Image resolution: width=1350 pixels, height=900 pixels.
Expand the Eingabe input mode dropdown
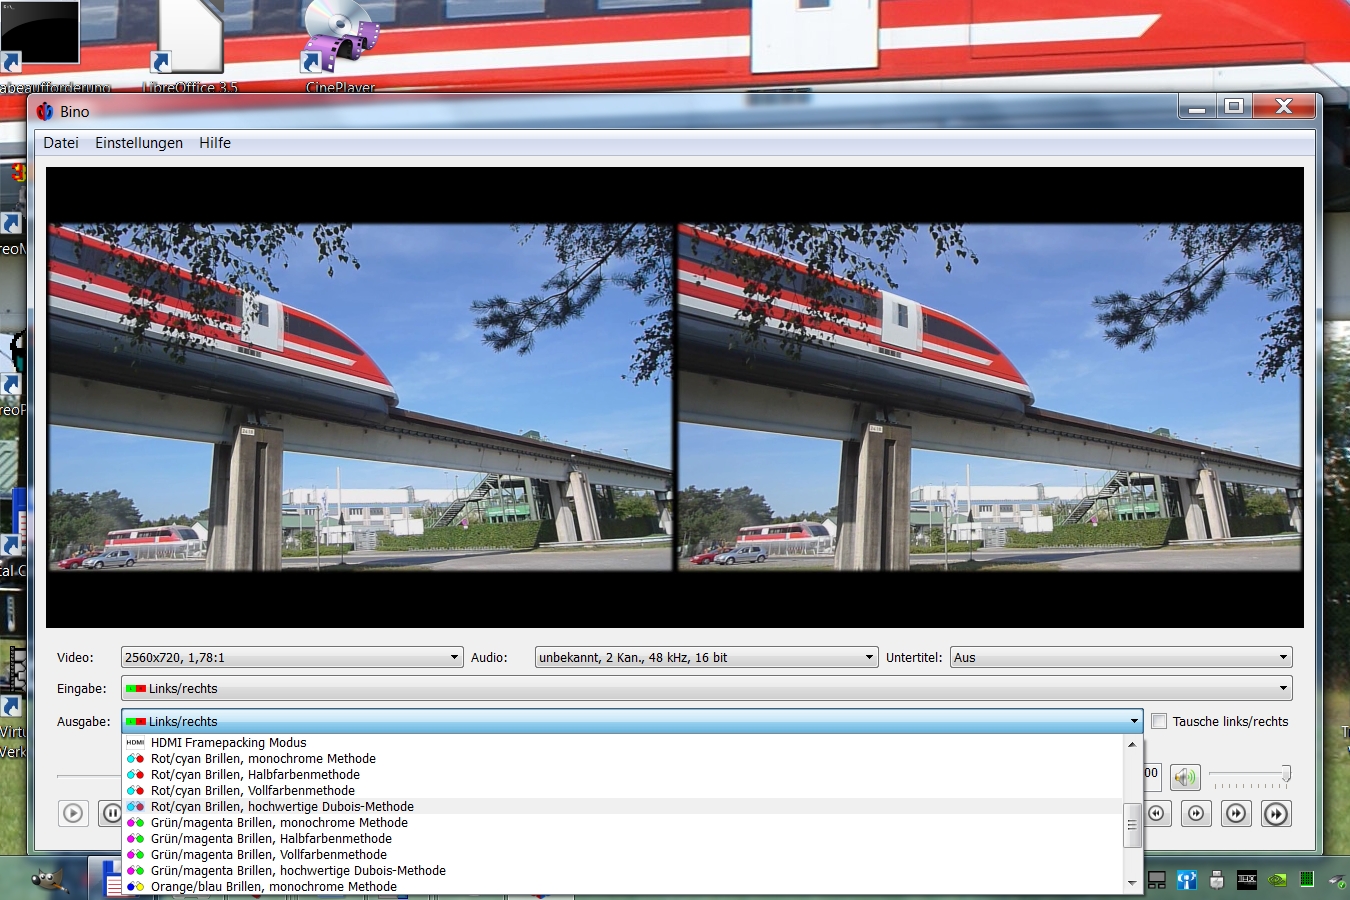click(x=706, y=688)
